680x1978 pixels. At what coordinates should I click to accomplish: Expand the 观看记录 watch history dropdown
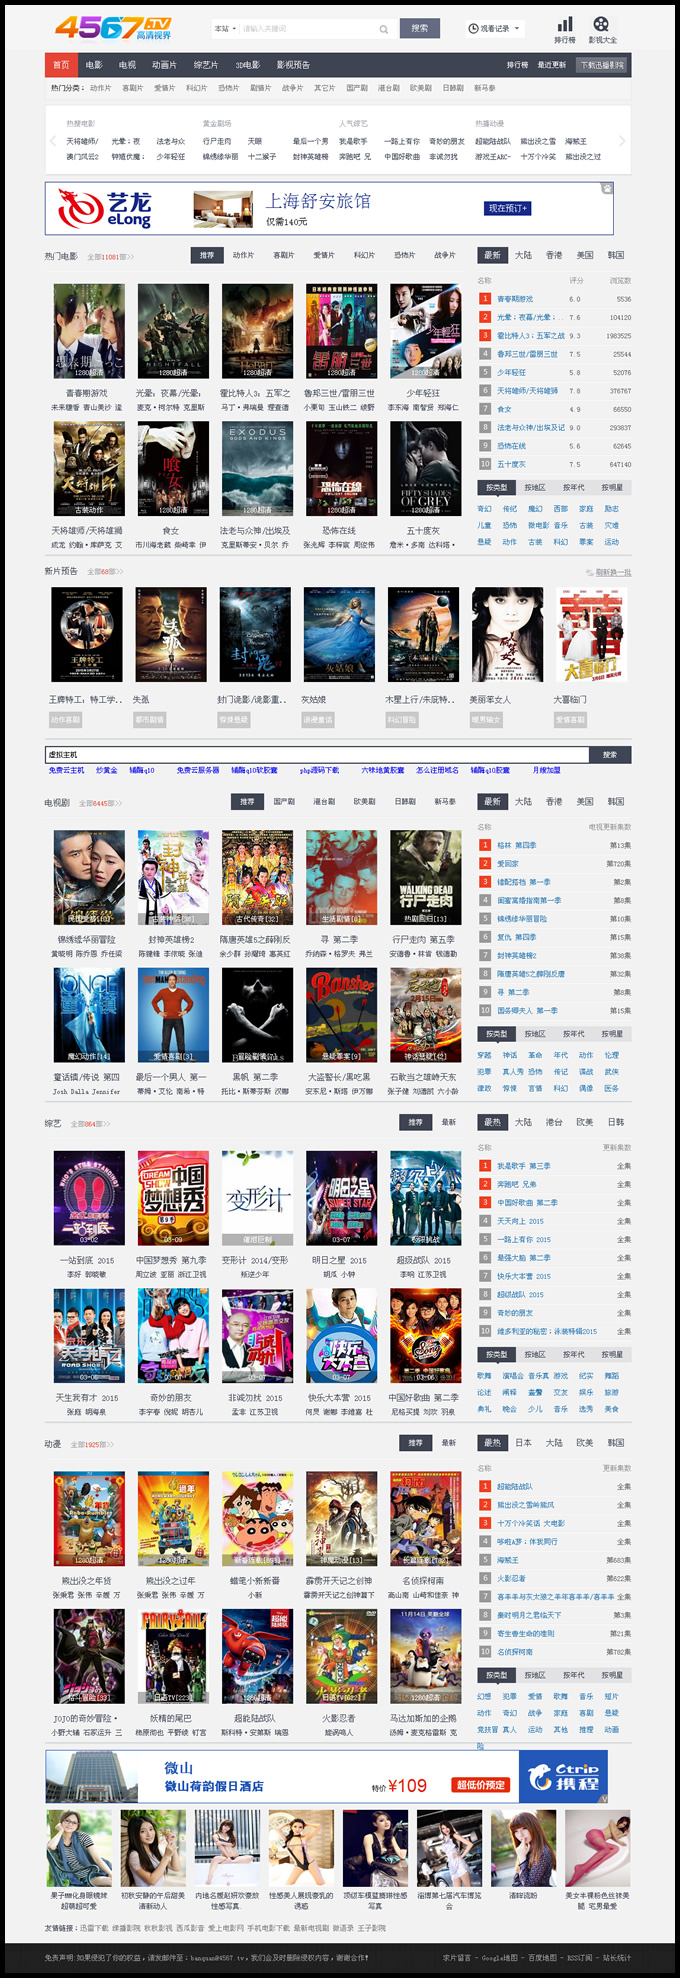tap(495, 28)
